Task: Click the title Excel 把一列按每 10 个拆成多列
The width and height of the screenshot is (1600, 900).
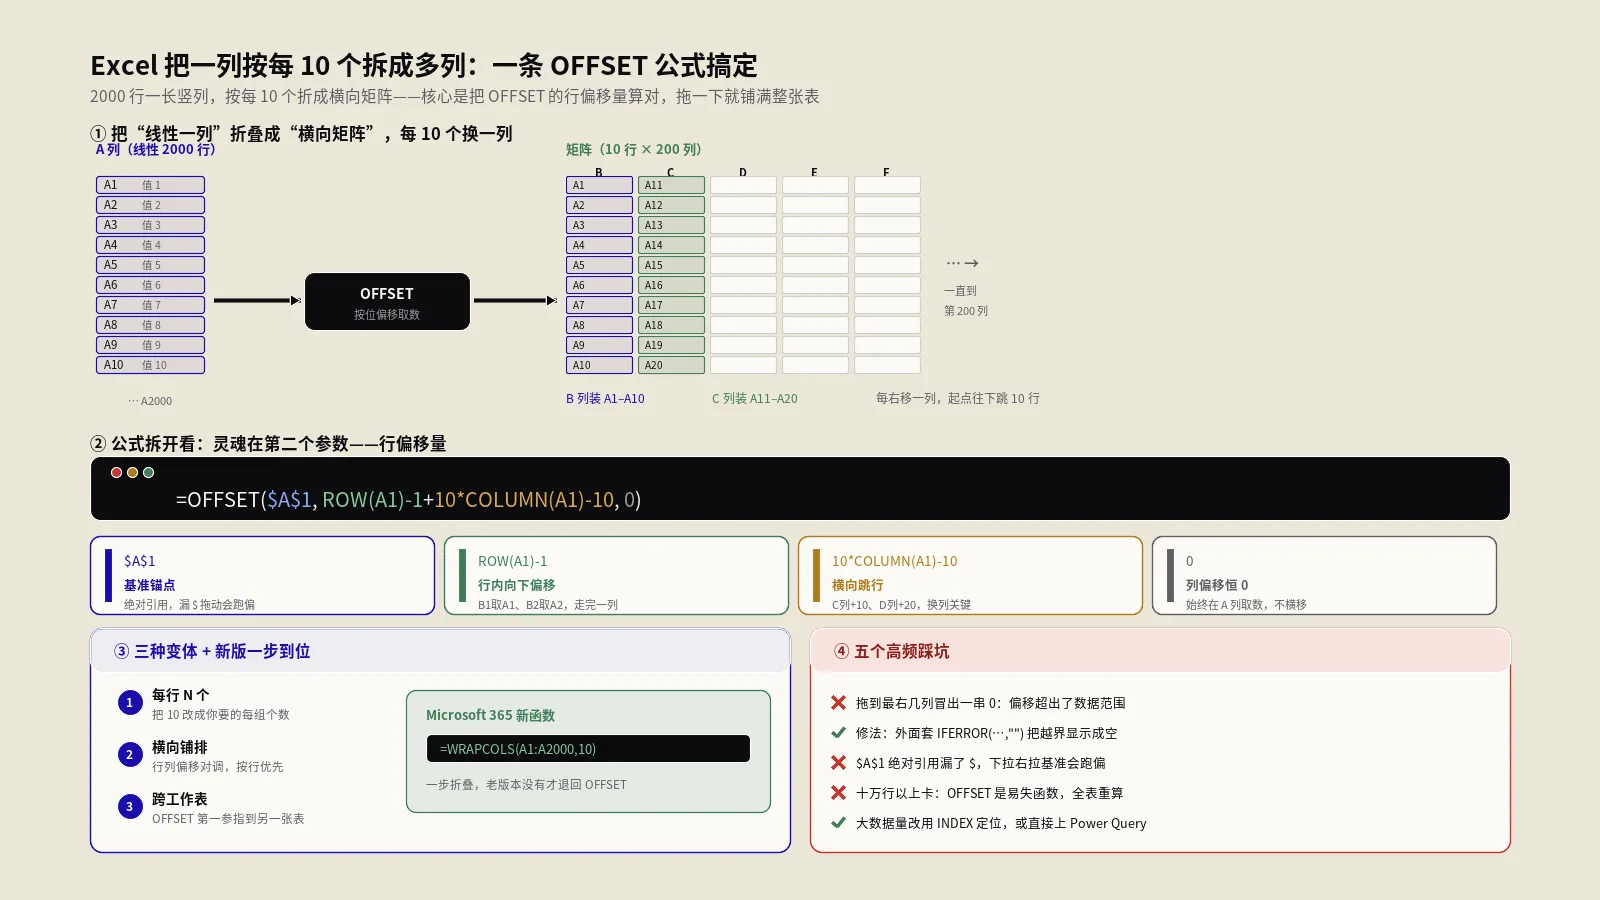Action: coord(424,66)
